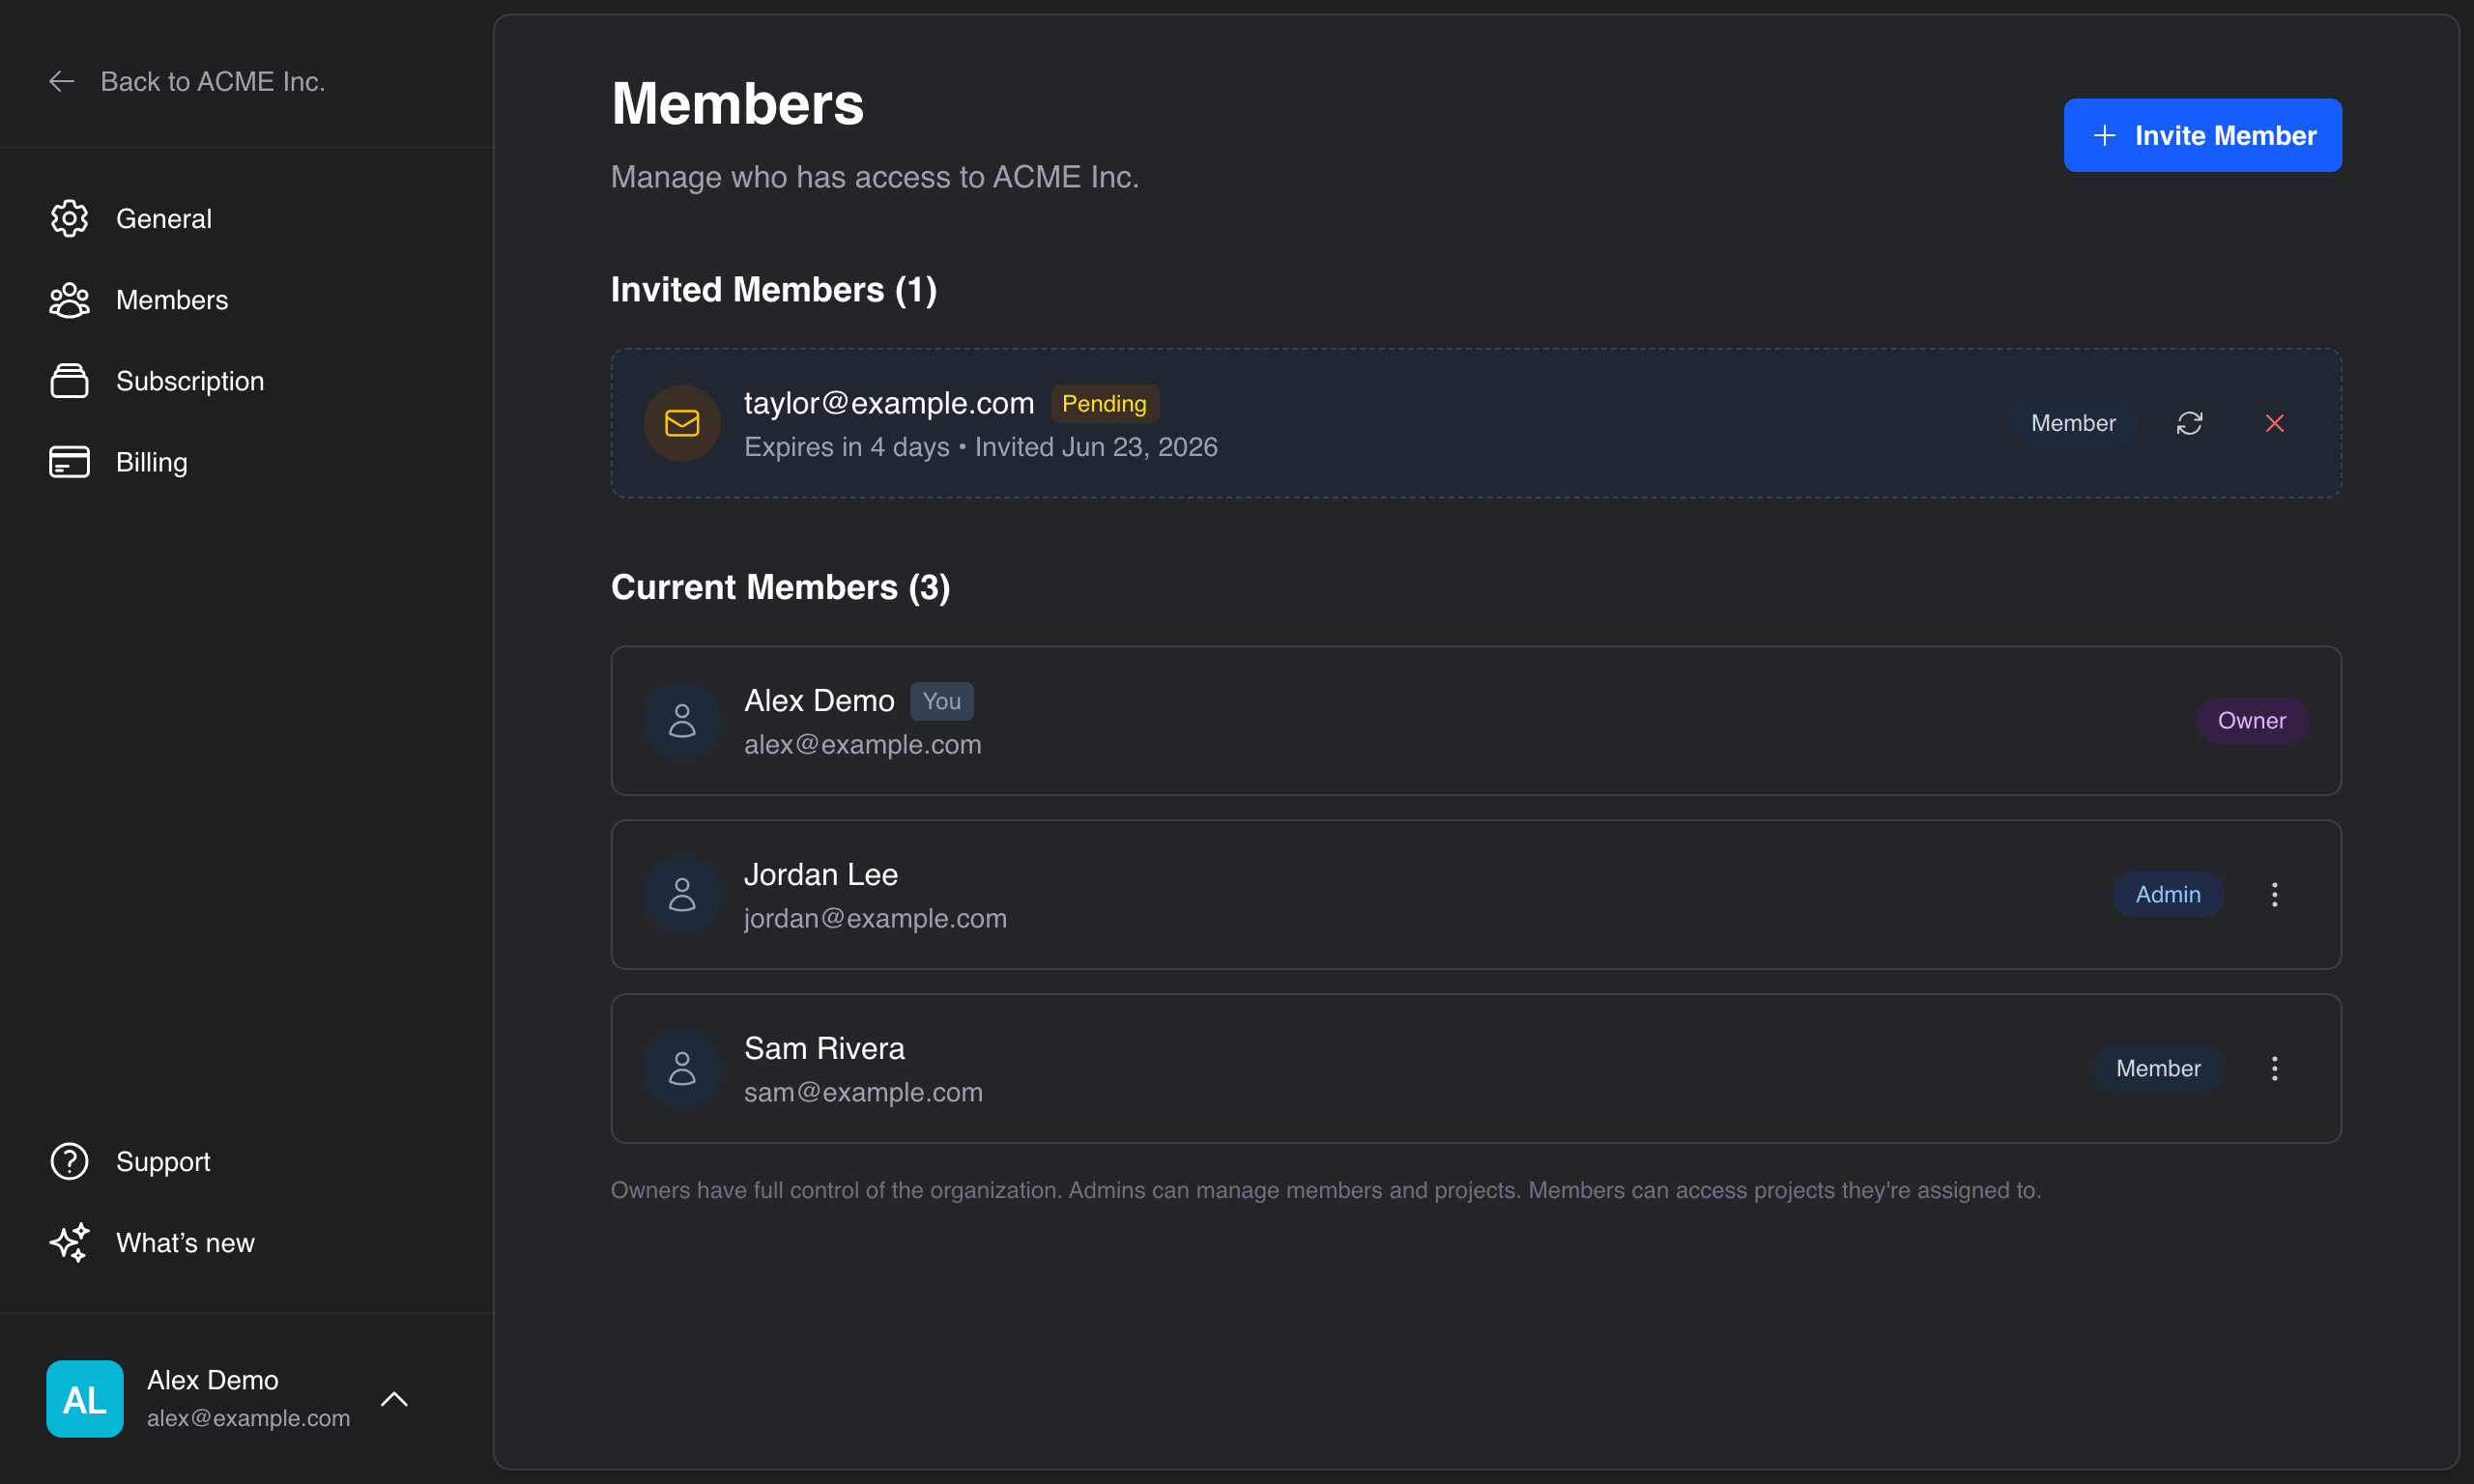2474x1484 pixels.
Task: Open the options menu for Sam Rivera
Action: coord(2274,1068)
